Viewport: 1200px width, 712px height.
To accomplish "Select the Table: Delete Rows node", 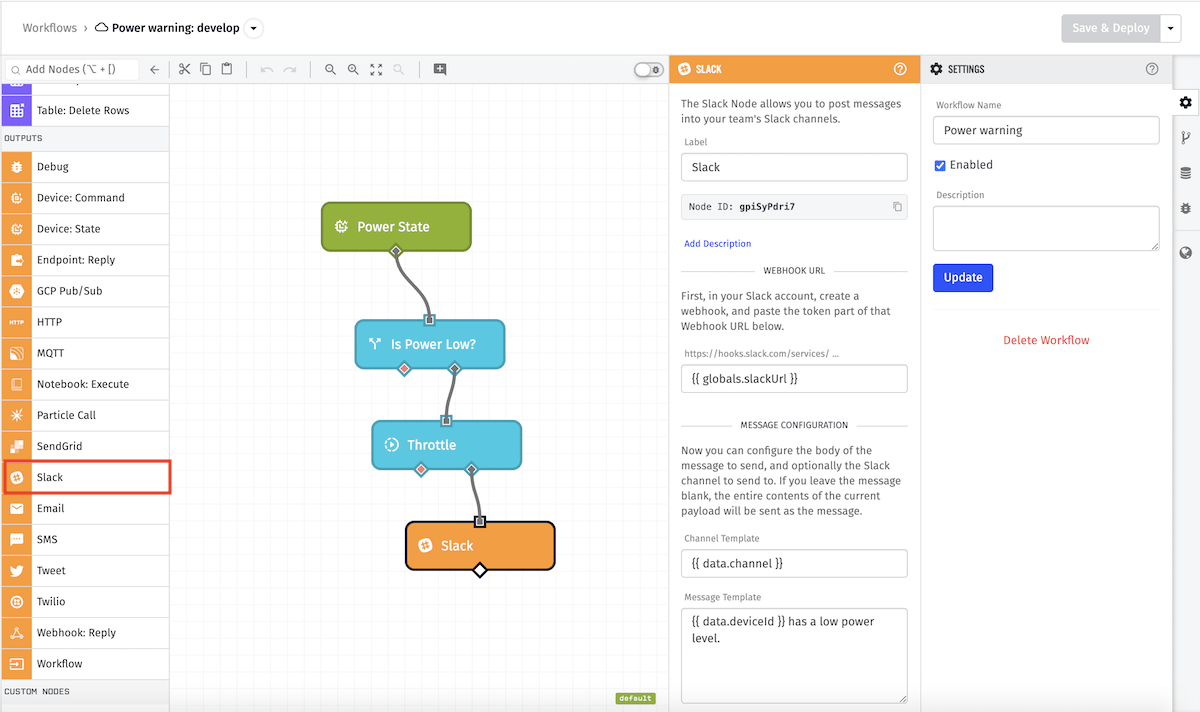I will point(85,110).
